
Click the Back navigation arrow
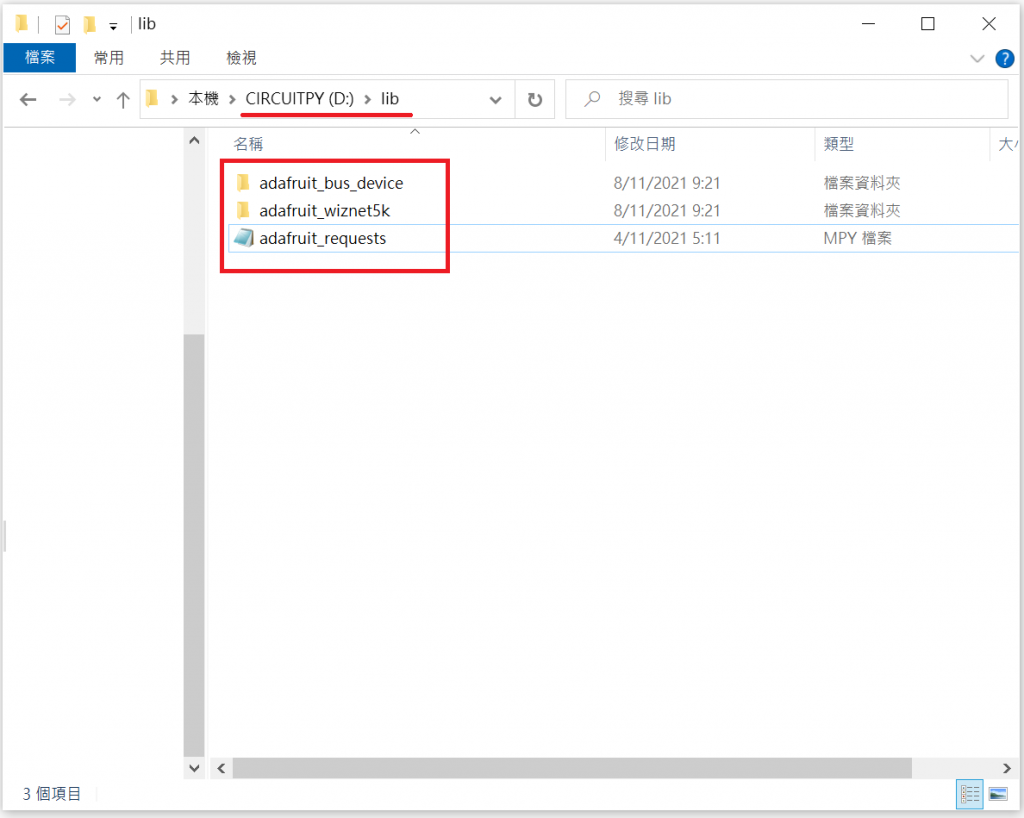pos(28,99)
